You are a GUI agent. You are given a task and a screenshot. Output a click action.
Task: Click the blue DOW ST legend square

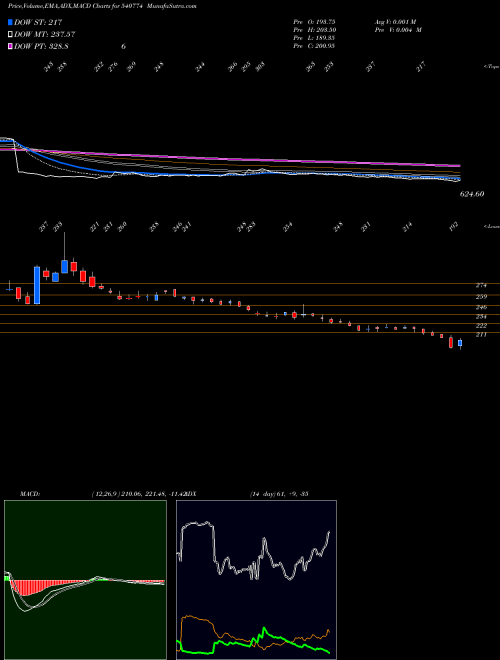click(10, 22)
